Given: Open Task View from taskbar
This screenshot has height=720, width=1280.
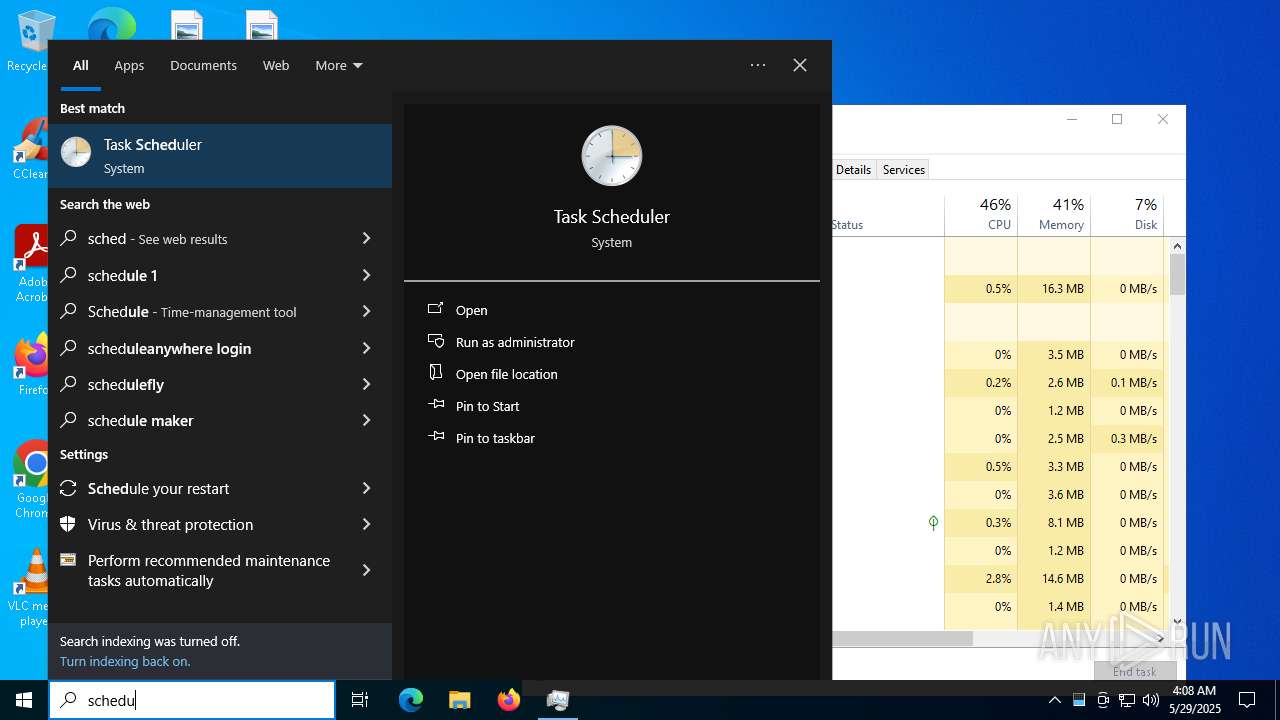Looking at the screenshot, I should pos(360,700).
